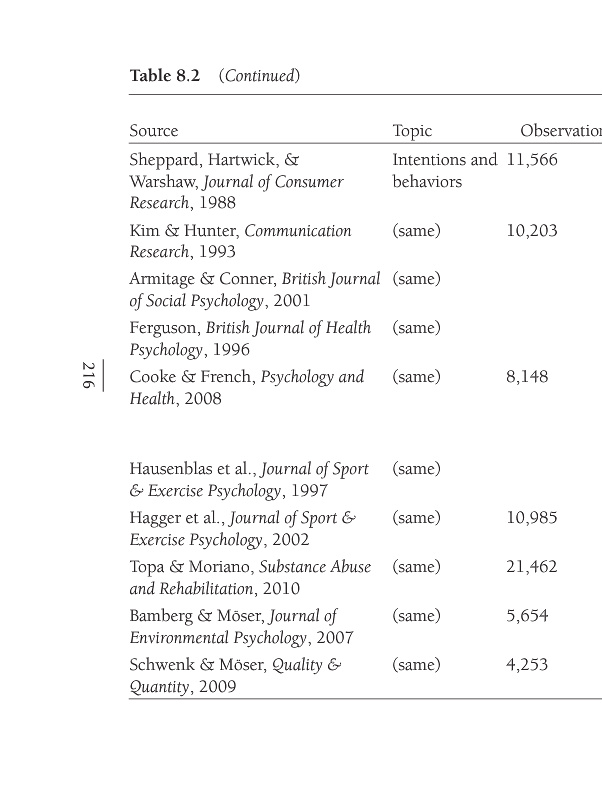602x800 pixels.
Task: Select the value 11,566 in the table
Action: click(x=532, y=160)
